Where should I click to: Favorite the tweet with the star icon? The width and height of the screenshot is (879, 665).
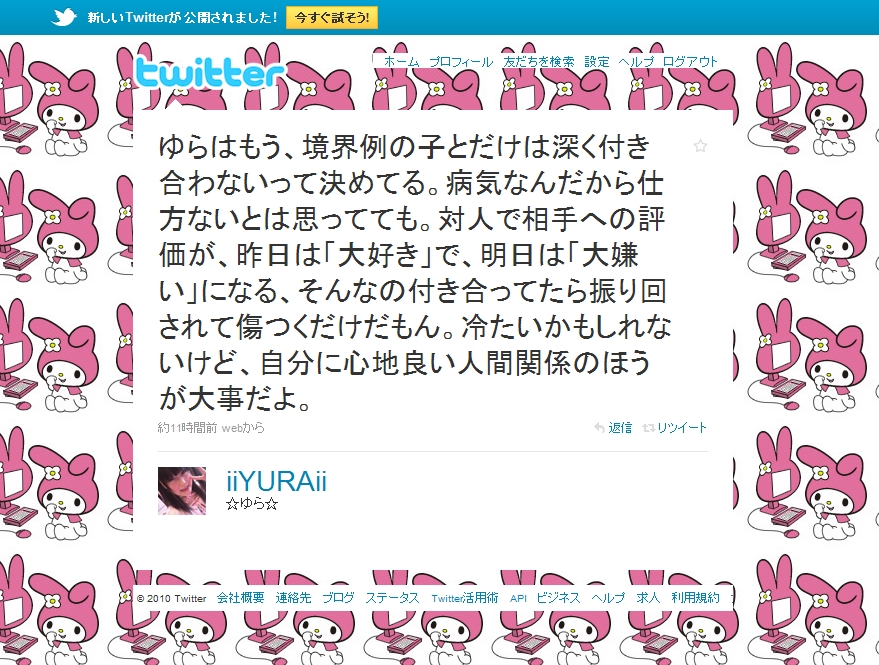[700, 146]
